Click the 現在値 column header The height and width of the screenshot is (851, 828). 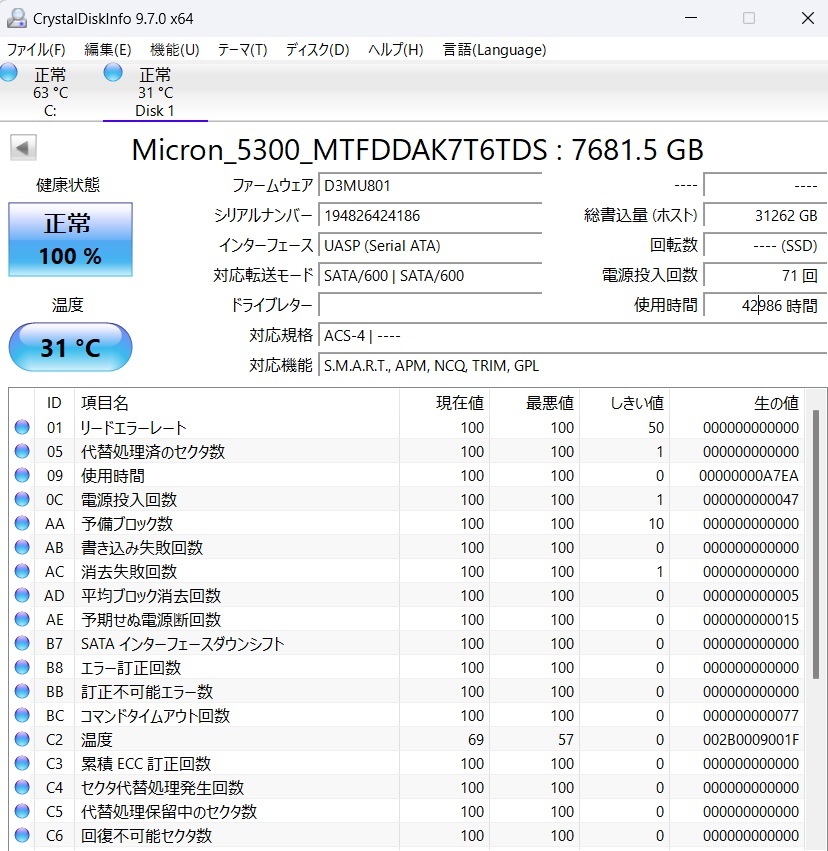[444, 403]
